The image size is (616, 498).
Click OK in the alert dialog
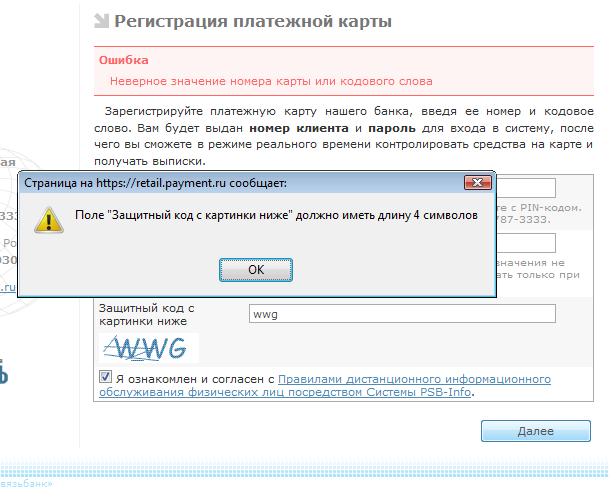(x=255, y=270)
